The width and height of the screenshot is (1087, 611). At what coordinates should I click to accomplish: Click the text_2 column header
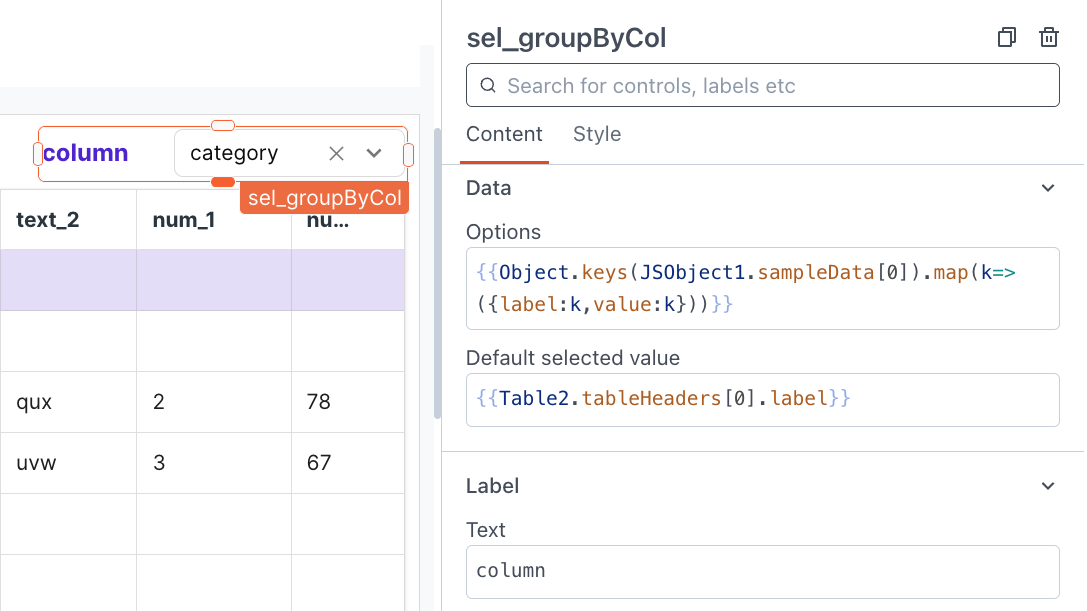[48, 220]
